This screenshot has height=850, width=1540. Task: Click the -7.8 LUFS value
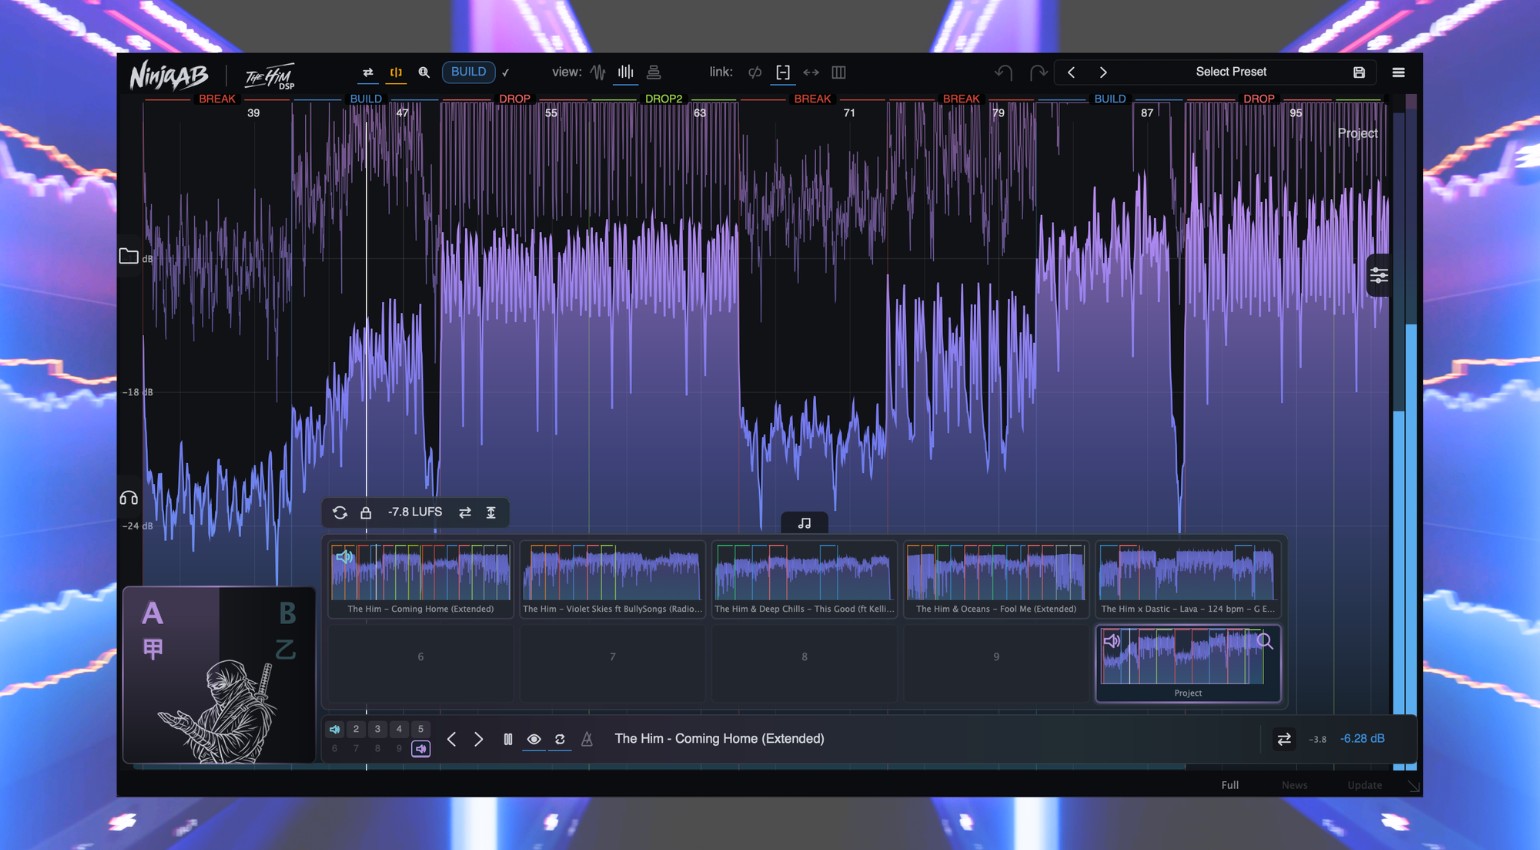pos(415,512)
